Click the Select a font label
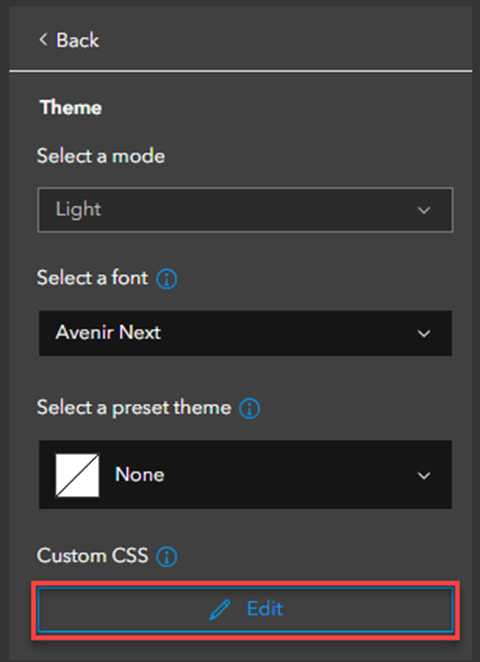480x662 pixels. (x=92, y=278)
